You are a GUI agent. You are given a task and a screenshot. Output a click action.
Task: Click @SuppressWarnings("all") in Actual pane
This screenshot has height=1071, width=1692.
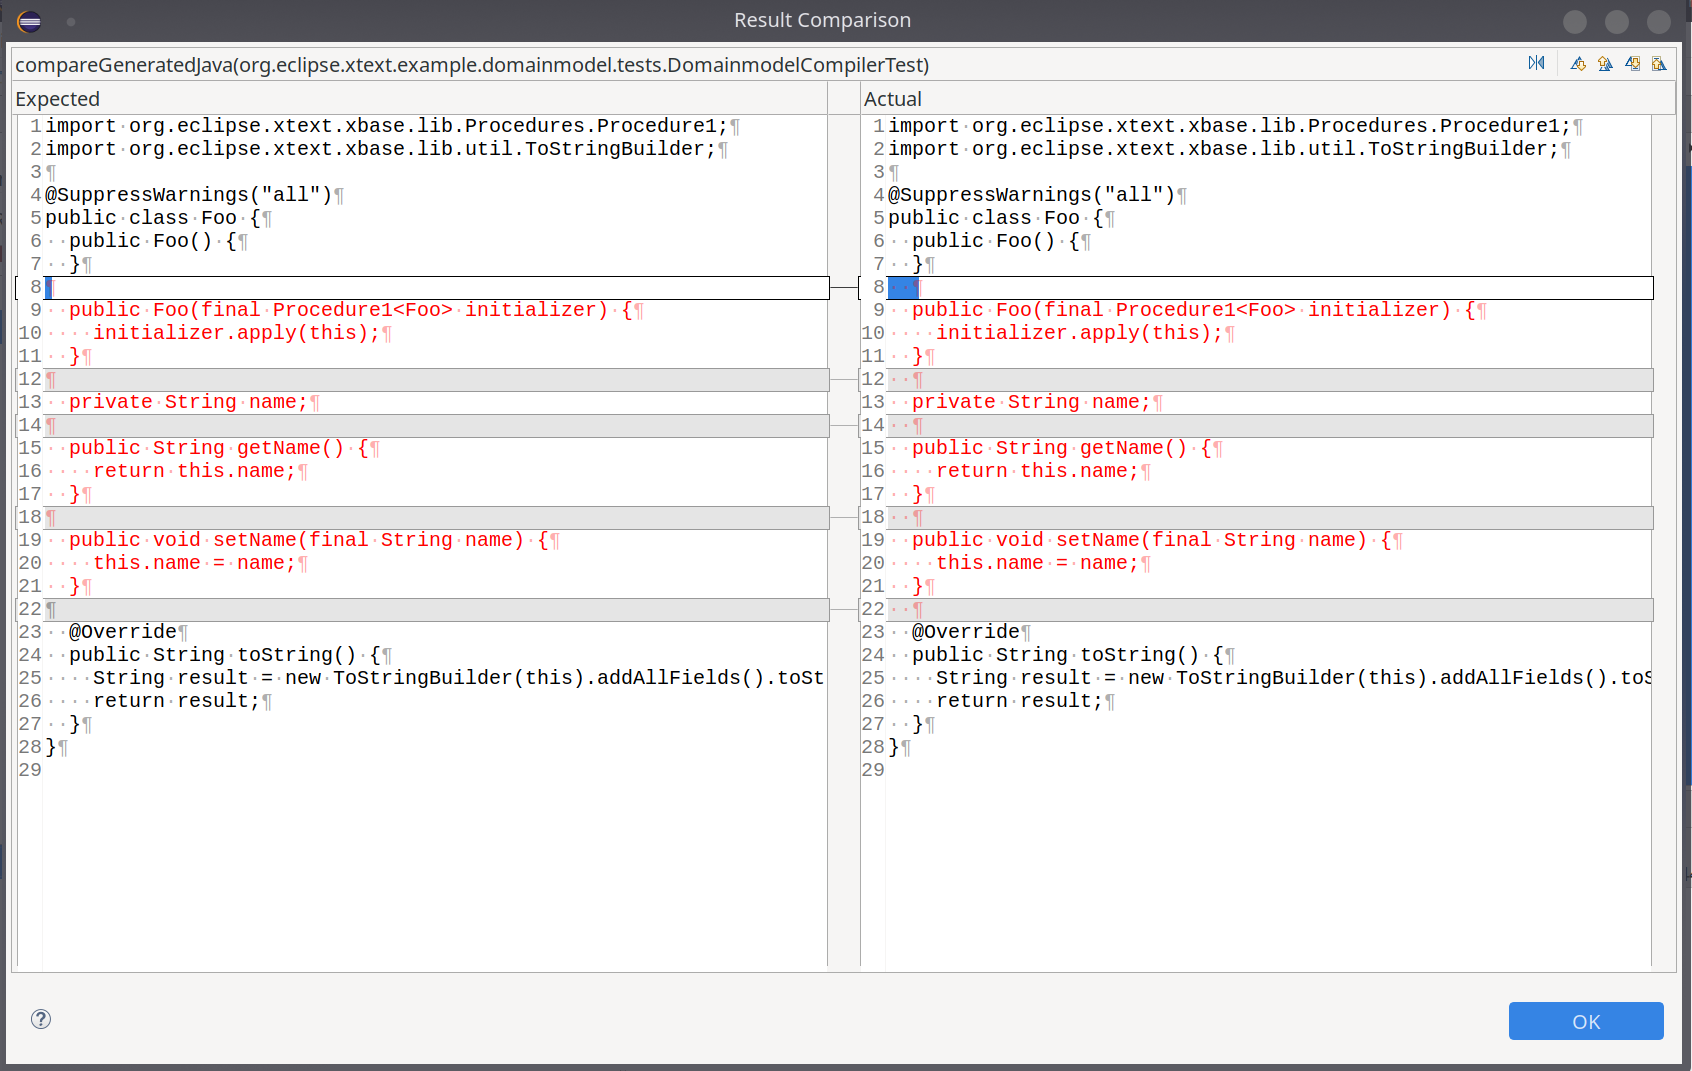1031,195
